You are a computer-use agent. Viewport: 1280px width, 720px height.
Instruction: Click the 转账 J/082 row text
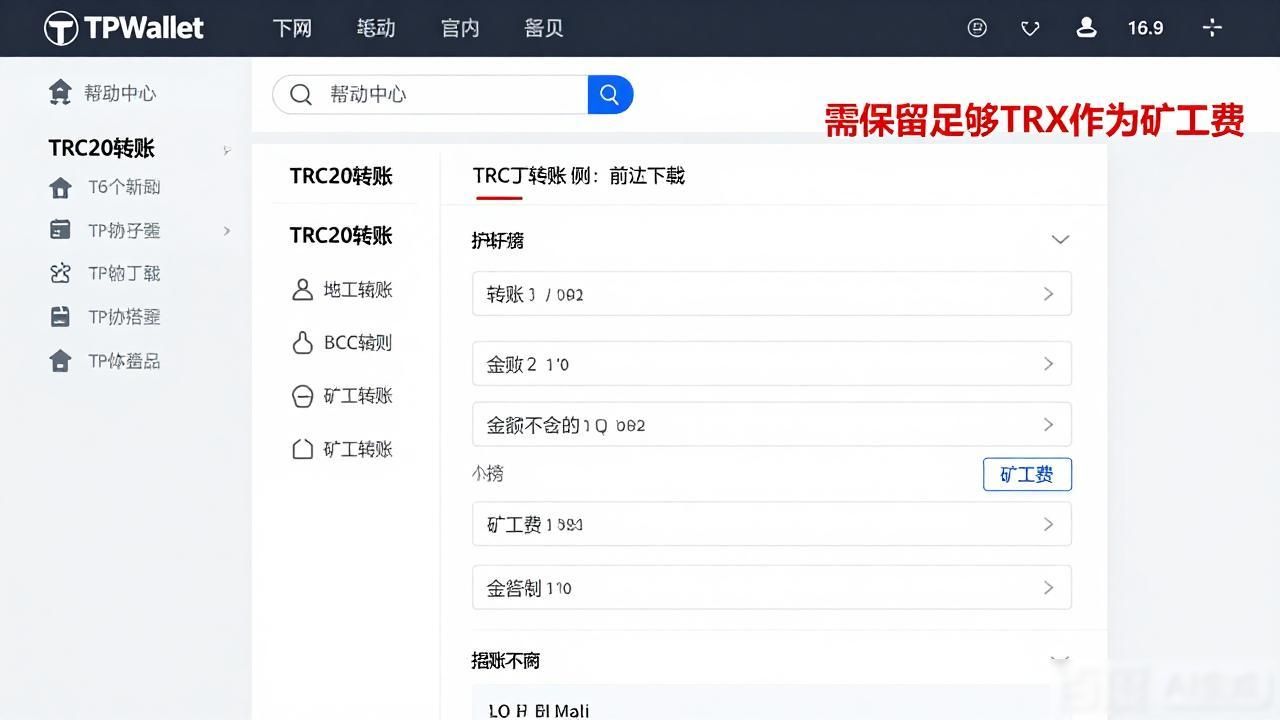point(535,294)
